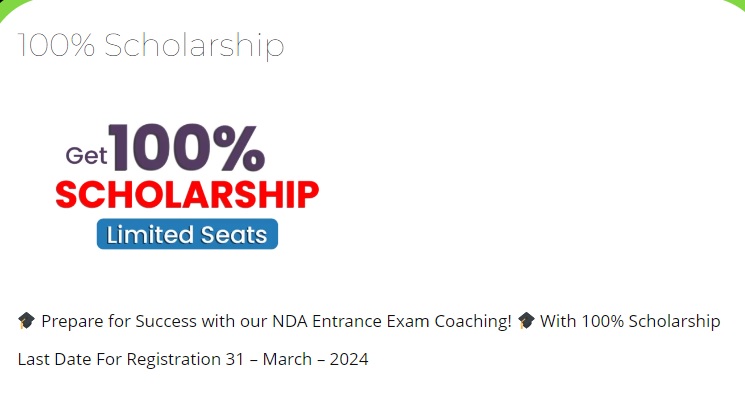Click the 'With 100% Scholarship' text
Screen dimensions: 745x403
coord(630,321)
